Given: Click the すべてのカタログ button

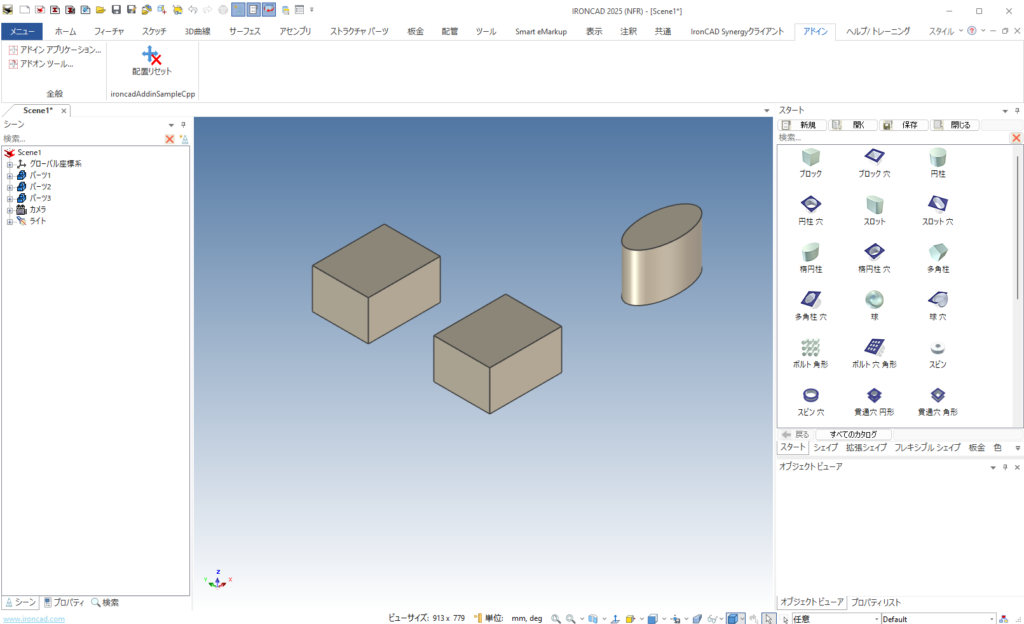Looking at the screenshot, I should 853,434.
